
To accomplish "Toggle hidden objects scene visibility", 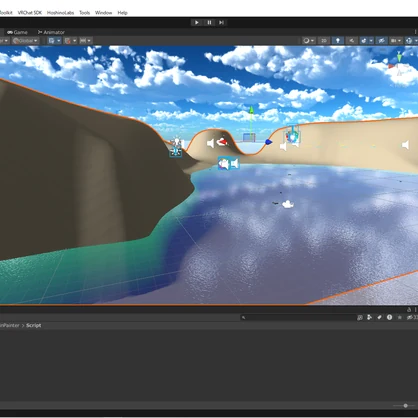I will click(x=381, y=41).
